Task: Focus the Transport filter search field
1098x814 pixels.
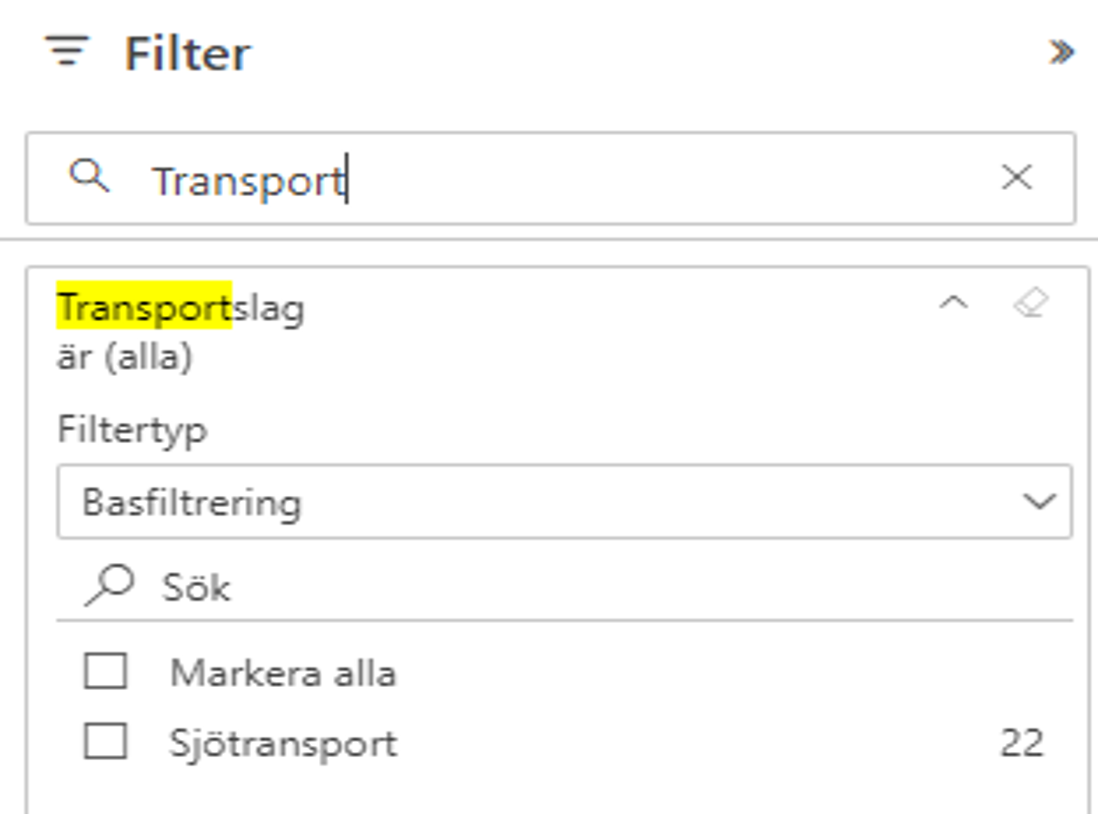Action: (550, 178)
